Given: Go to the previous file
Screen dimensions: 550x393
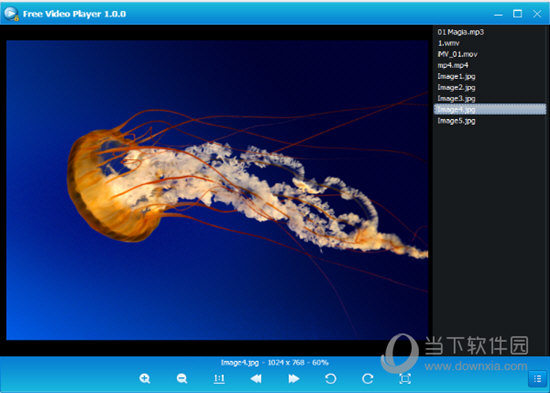Looking at the screenshot, I should (256, 378).
